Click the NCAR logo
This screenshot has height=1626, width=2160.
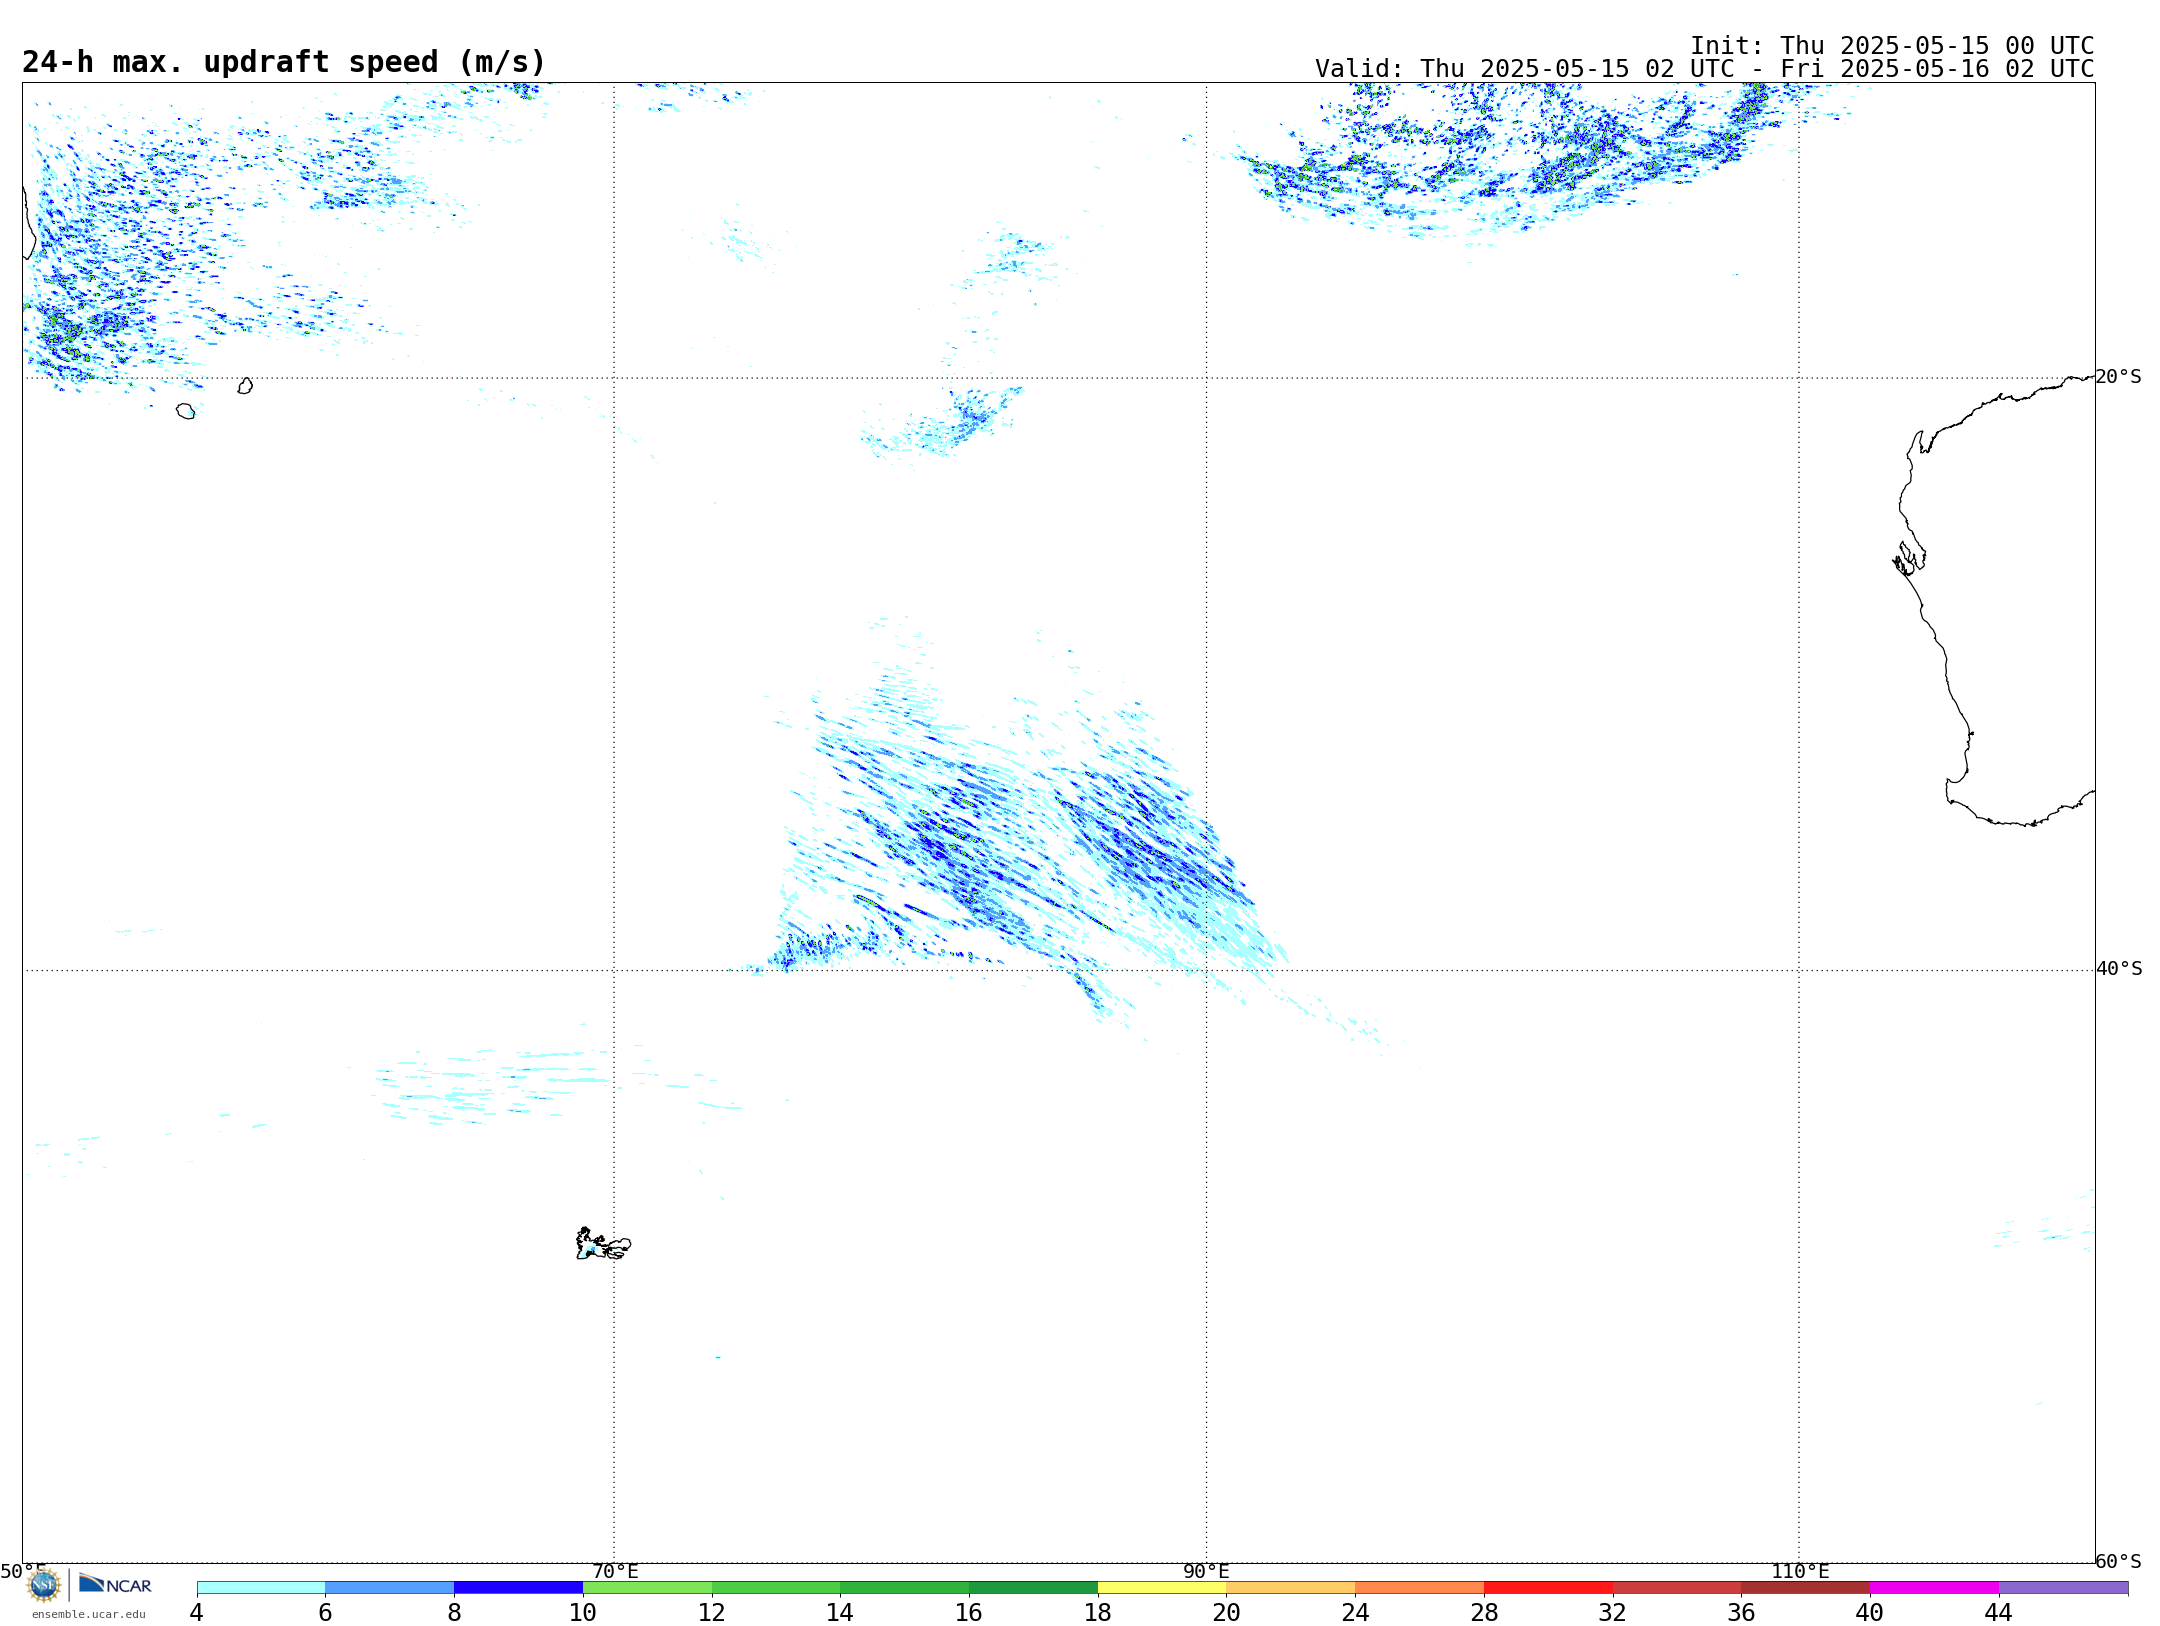[x=116, y=1584]
